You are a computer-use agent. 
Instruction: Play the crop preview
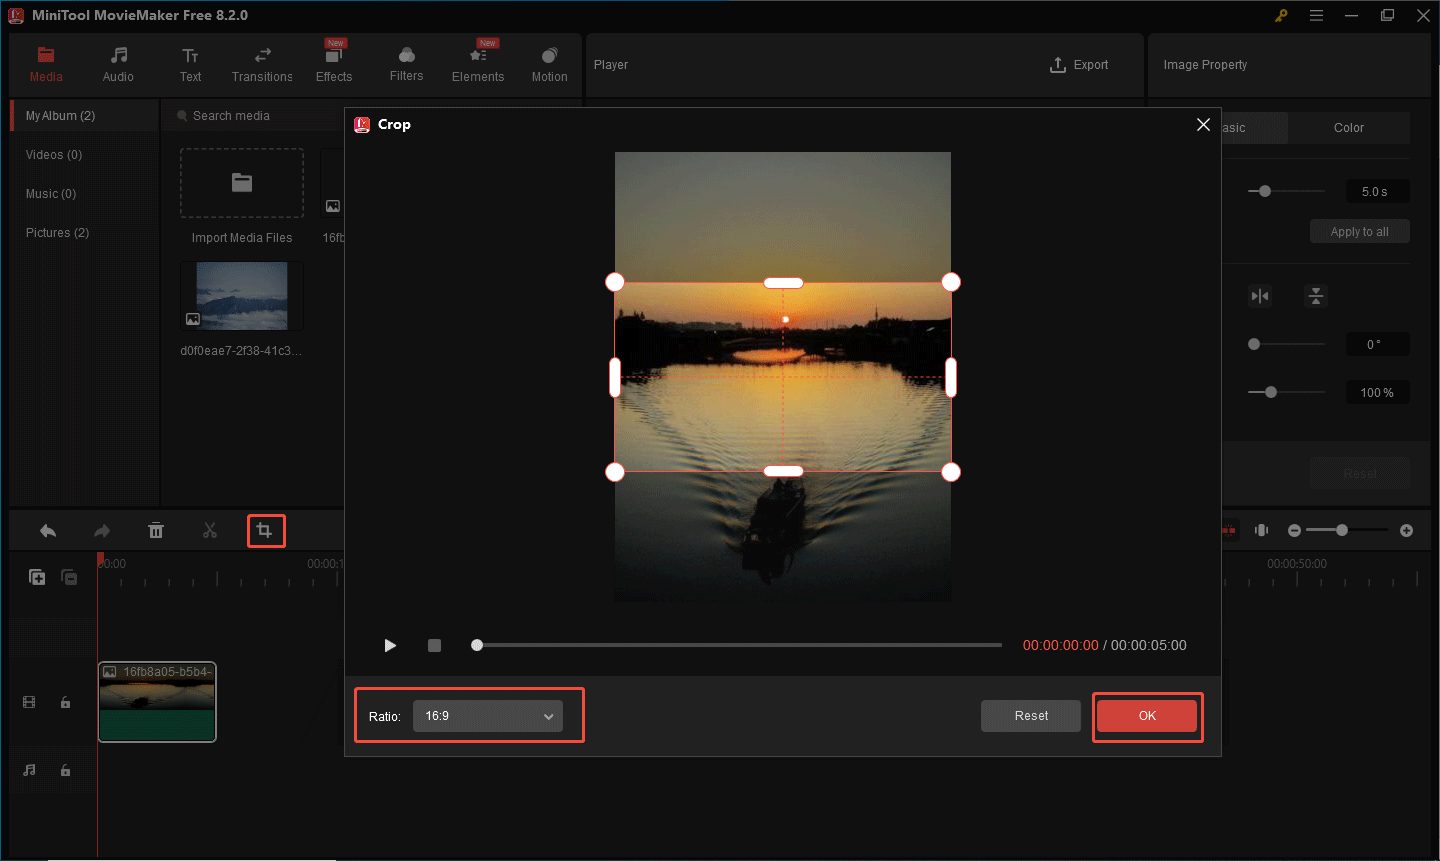click(x=390, y=645)
